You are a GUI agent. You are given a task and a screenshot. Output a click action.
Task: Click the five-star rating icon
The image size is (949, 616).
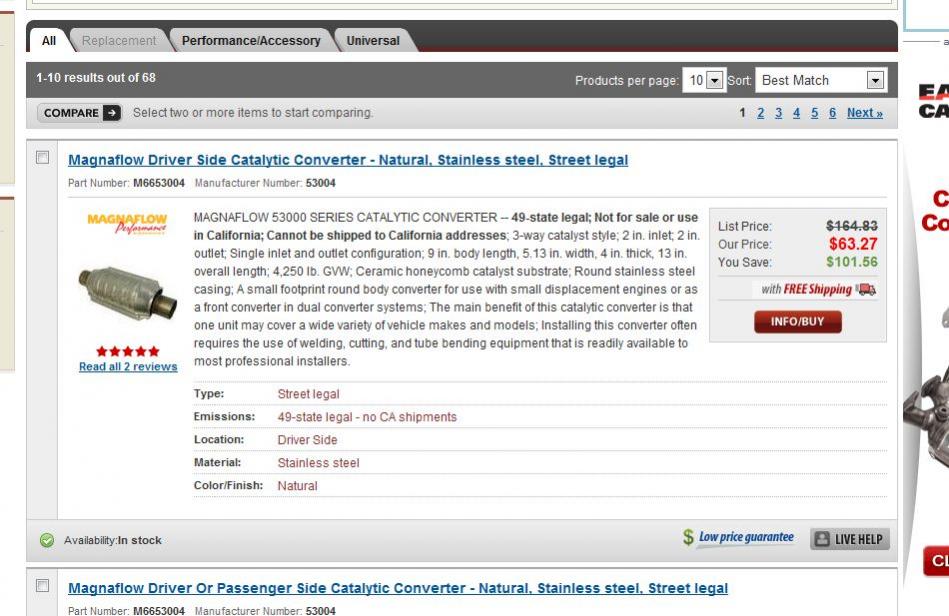[x=127, y=352]
